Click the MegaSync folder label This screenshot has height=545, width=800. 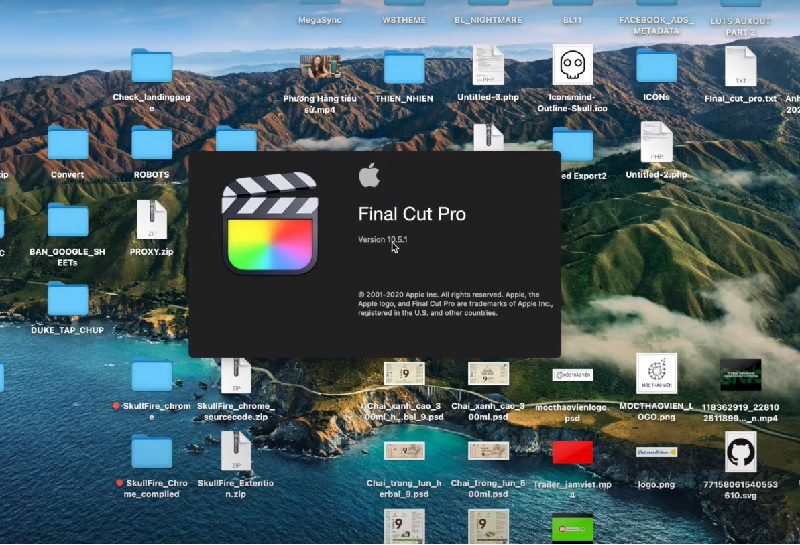tap(320, 20)
